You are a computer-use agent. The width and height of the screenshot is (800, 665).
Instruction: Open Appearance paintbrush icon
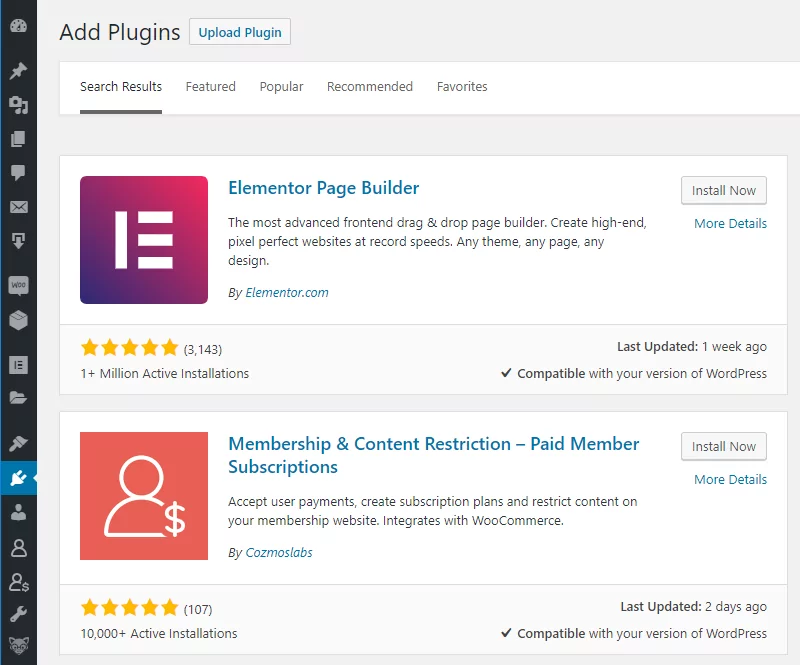click(18, 443)
